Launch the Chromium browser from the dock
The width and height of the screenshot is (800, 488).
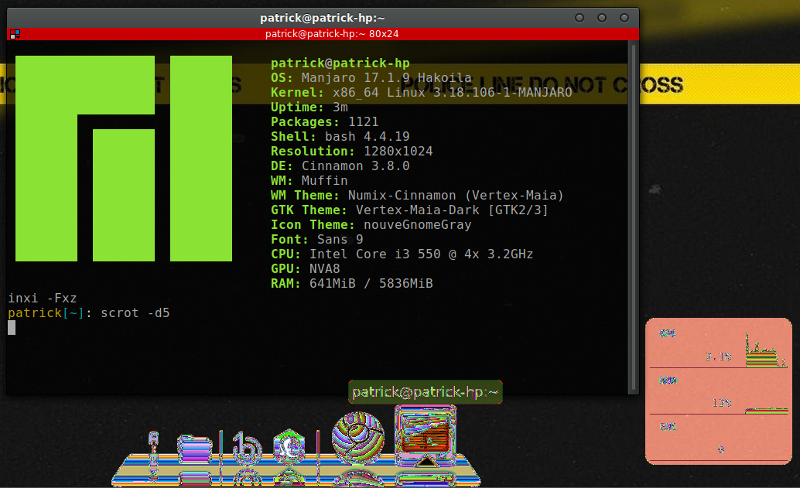click(x=358, y=437)
